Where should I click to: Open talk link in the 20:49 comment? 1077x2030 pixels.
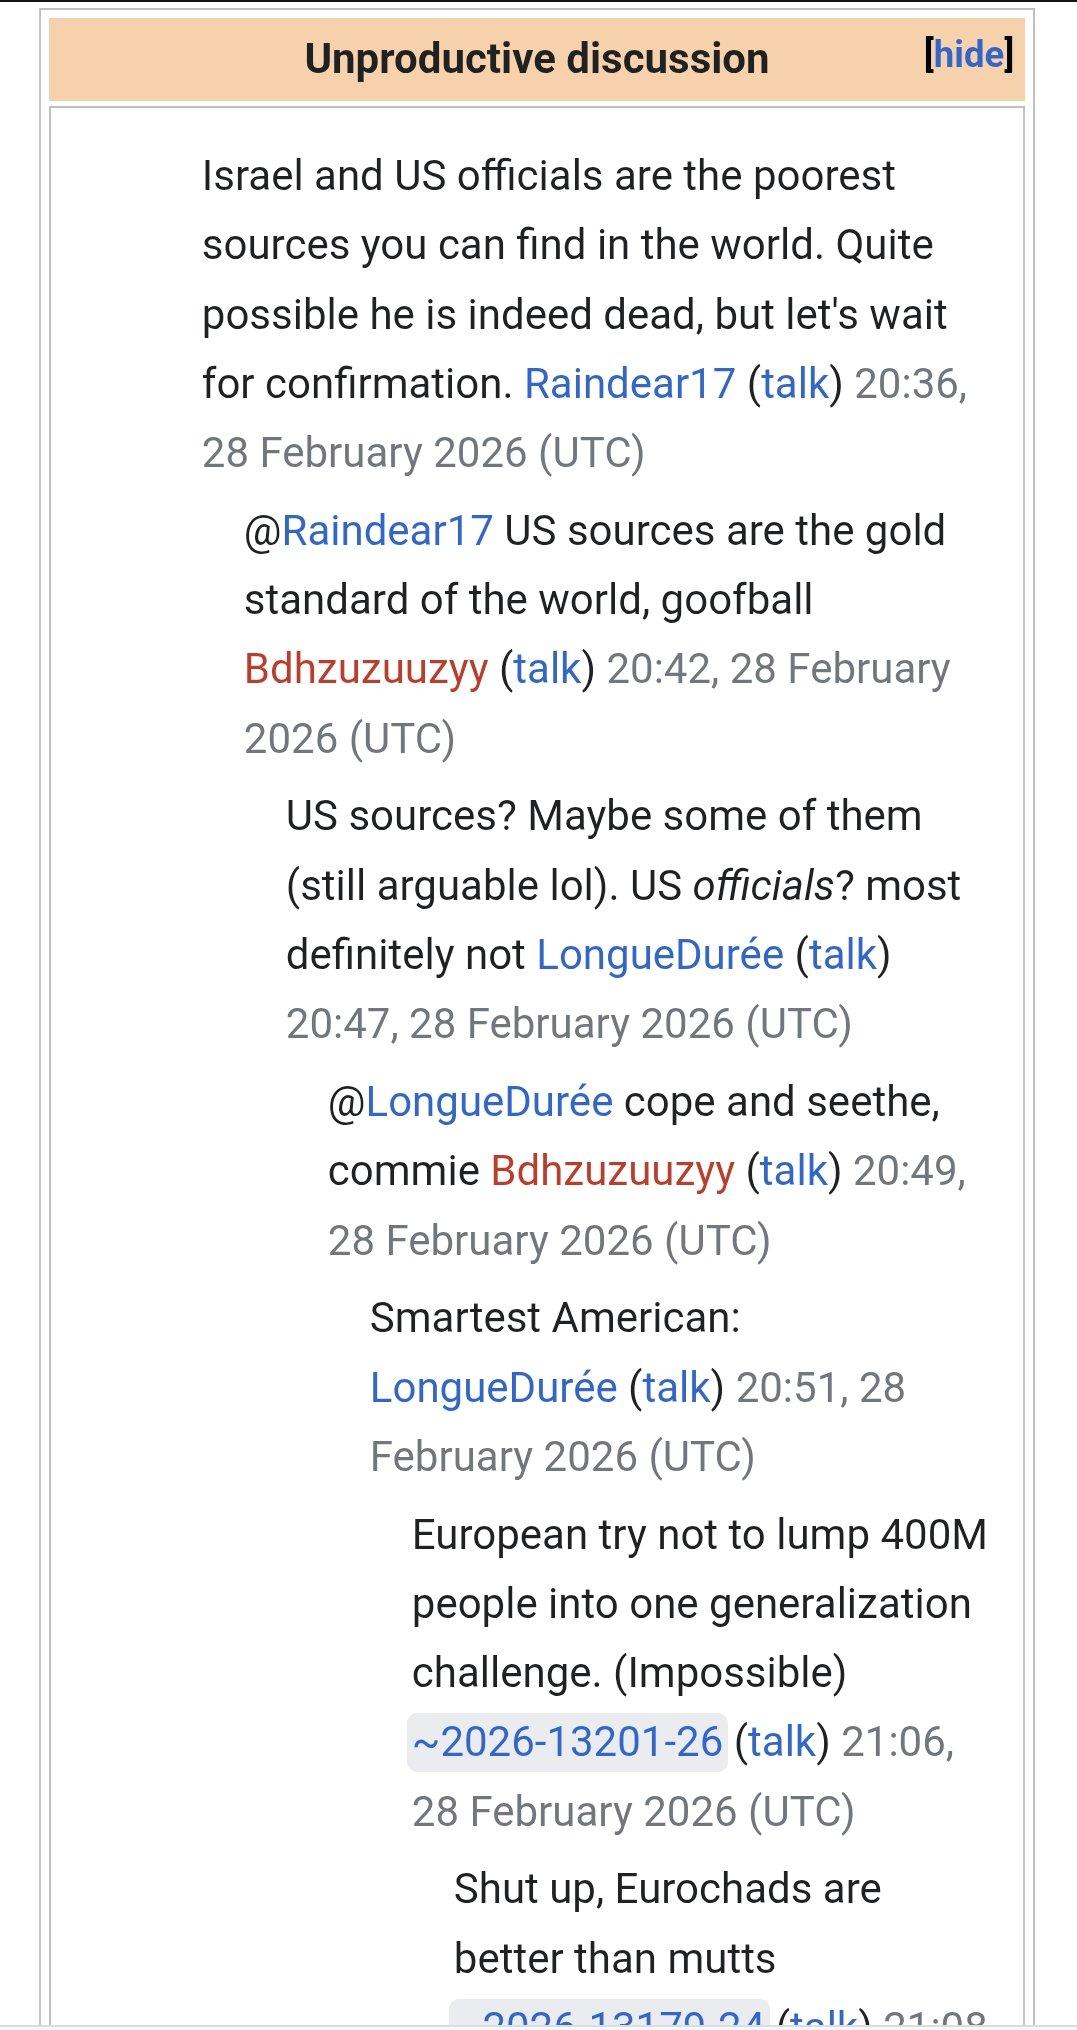(x=794, y=1171)
